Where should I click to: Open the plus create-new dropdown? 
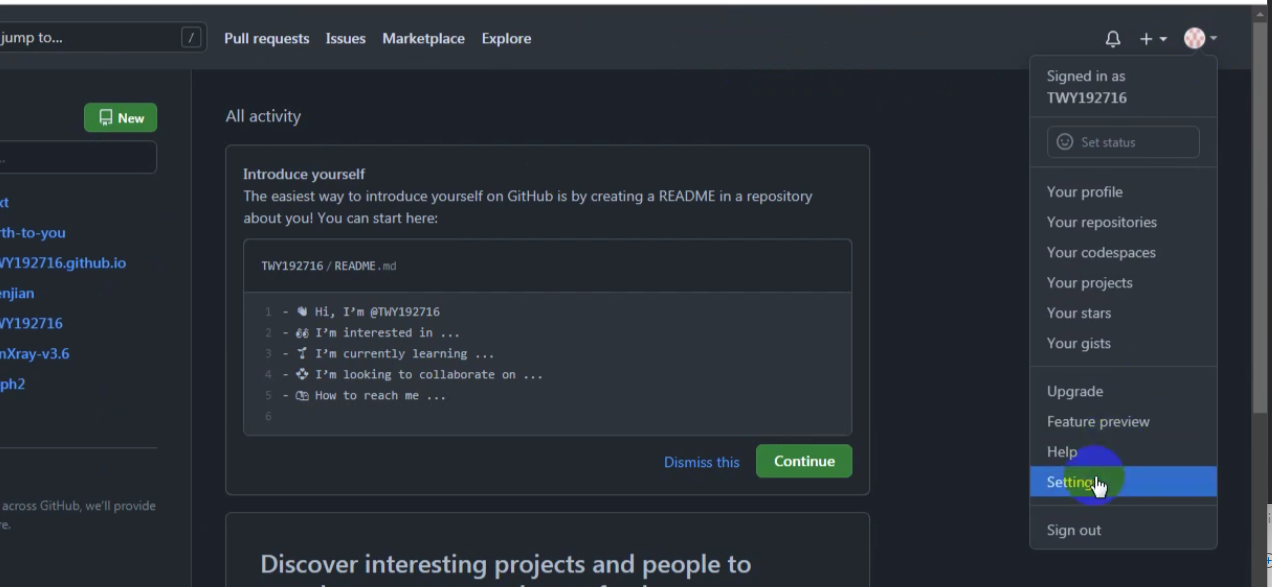[x=1153, y=39]
